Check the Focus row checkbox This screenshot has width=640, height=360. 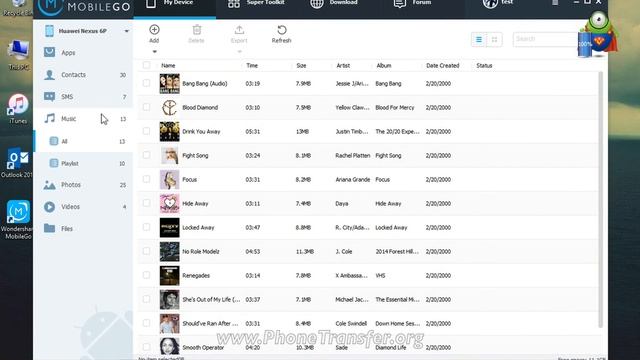(147, 179)
